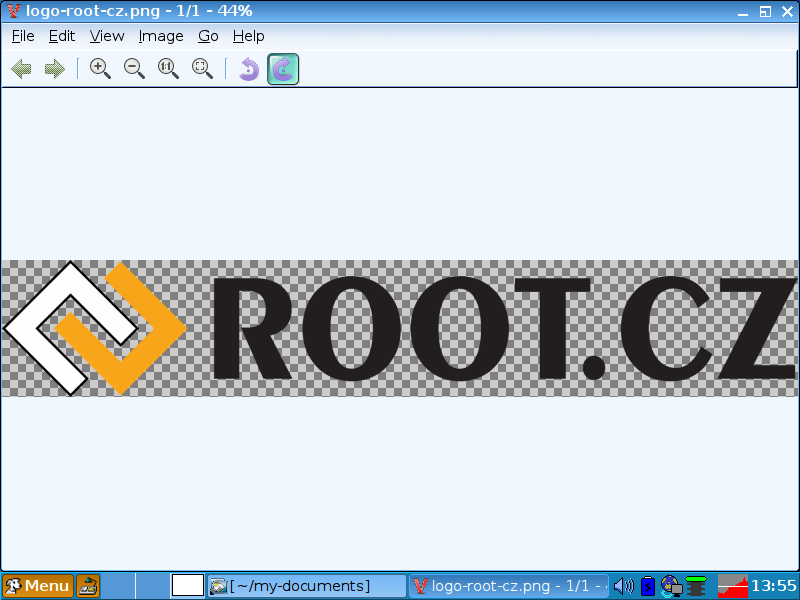800x600 pixels.
Task: Maximize the Viewnior window
Action: point(765,11)
